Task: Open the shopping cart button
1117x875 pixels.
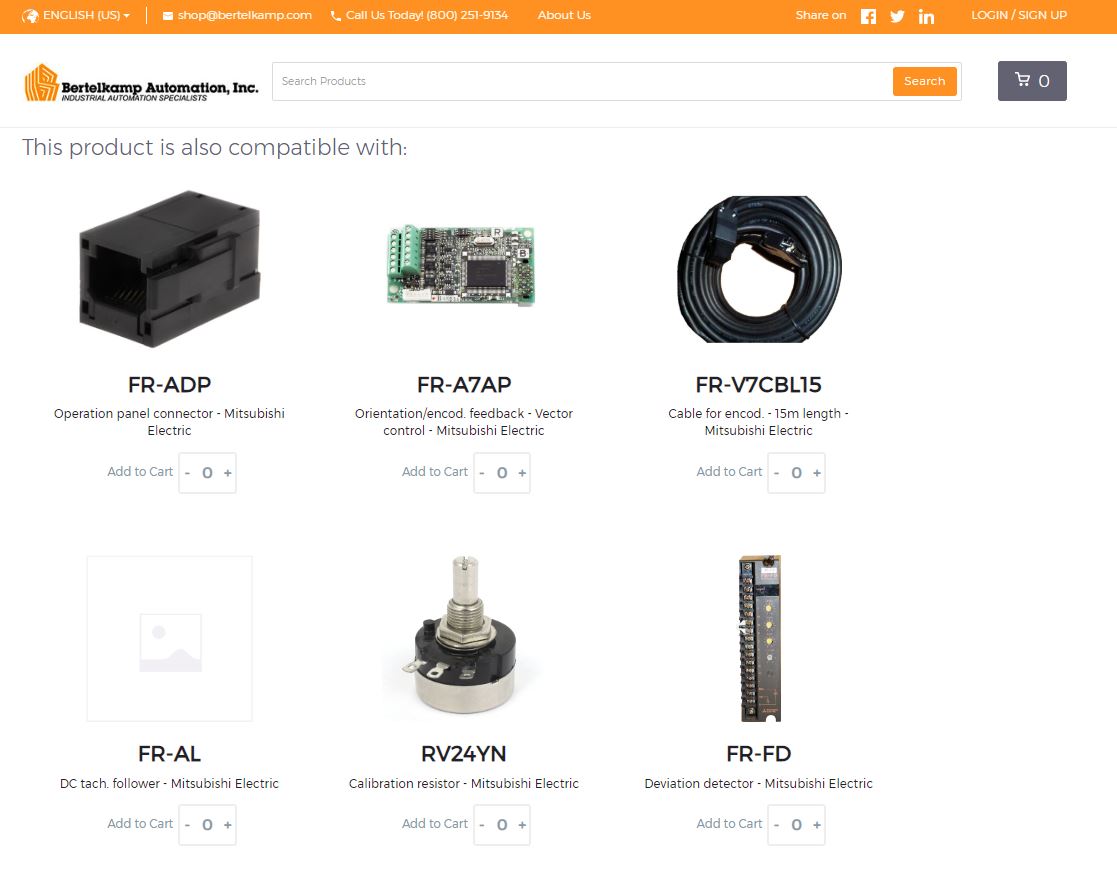Action: pos(1032,81)
